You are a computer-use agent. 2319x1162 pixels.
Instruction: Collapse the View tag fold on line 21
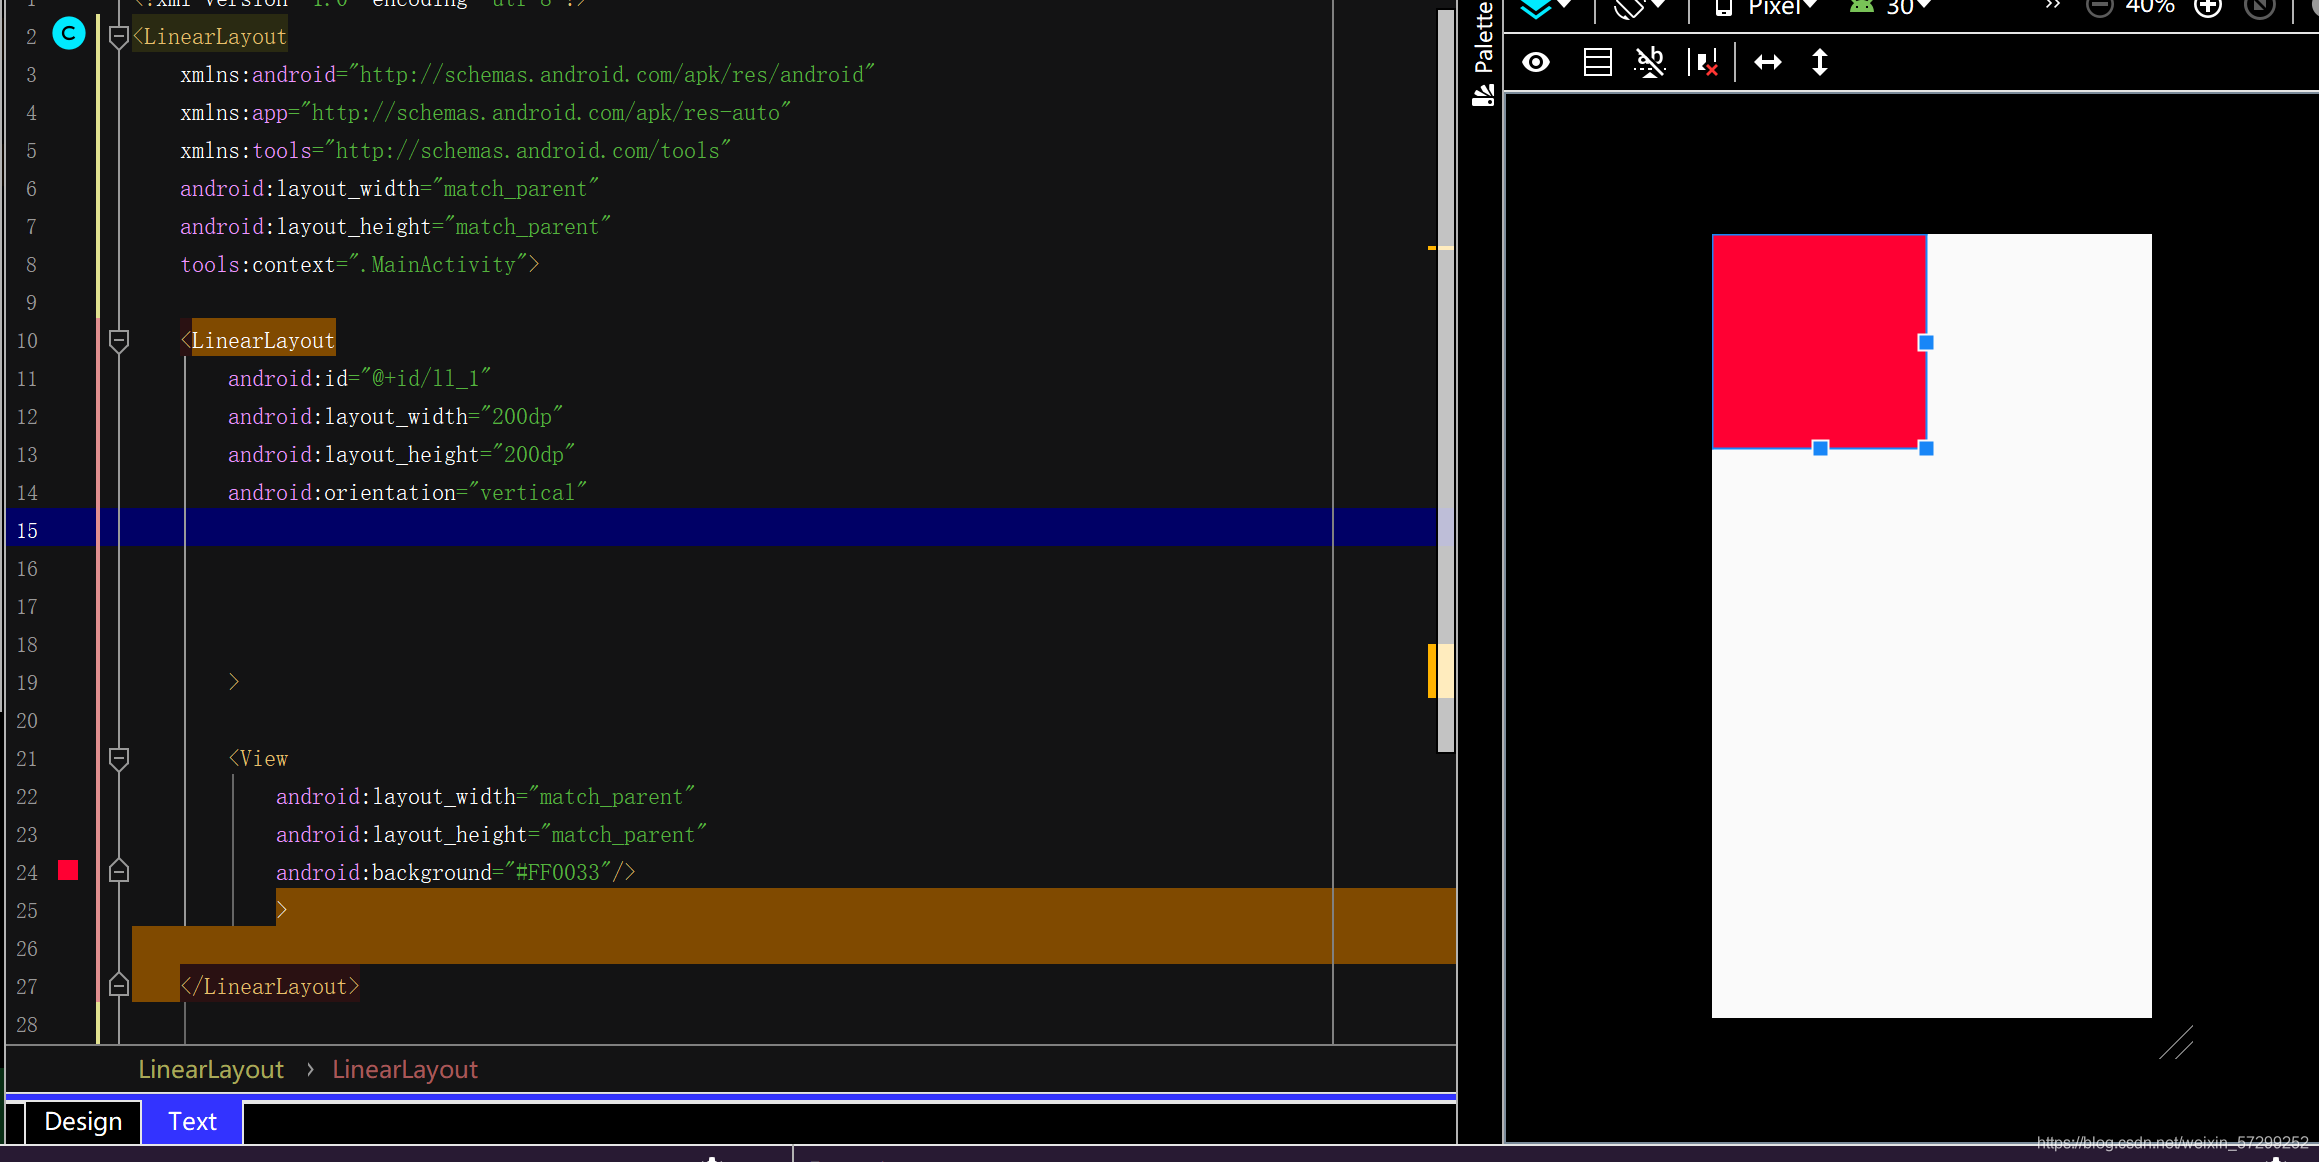point(118,759)
